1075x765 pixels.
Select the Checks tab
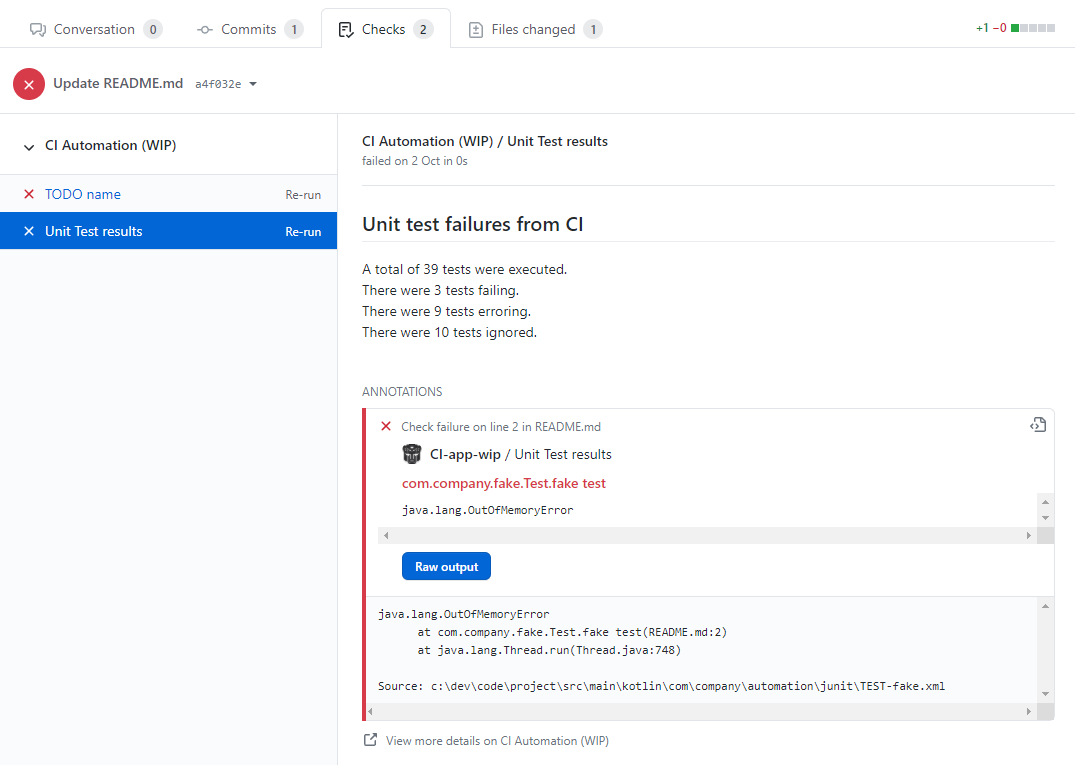coord(385,29)
